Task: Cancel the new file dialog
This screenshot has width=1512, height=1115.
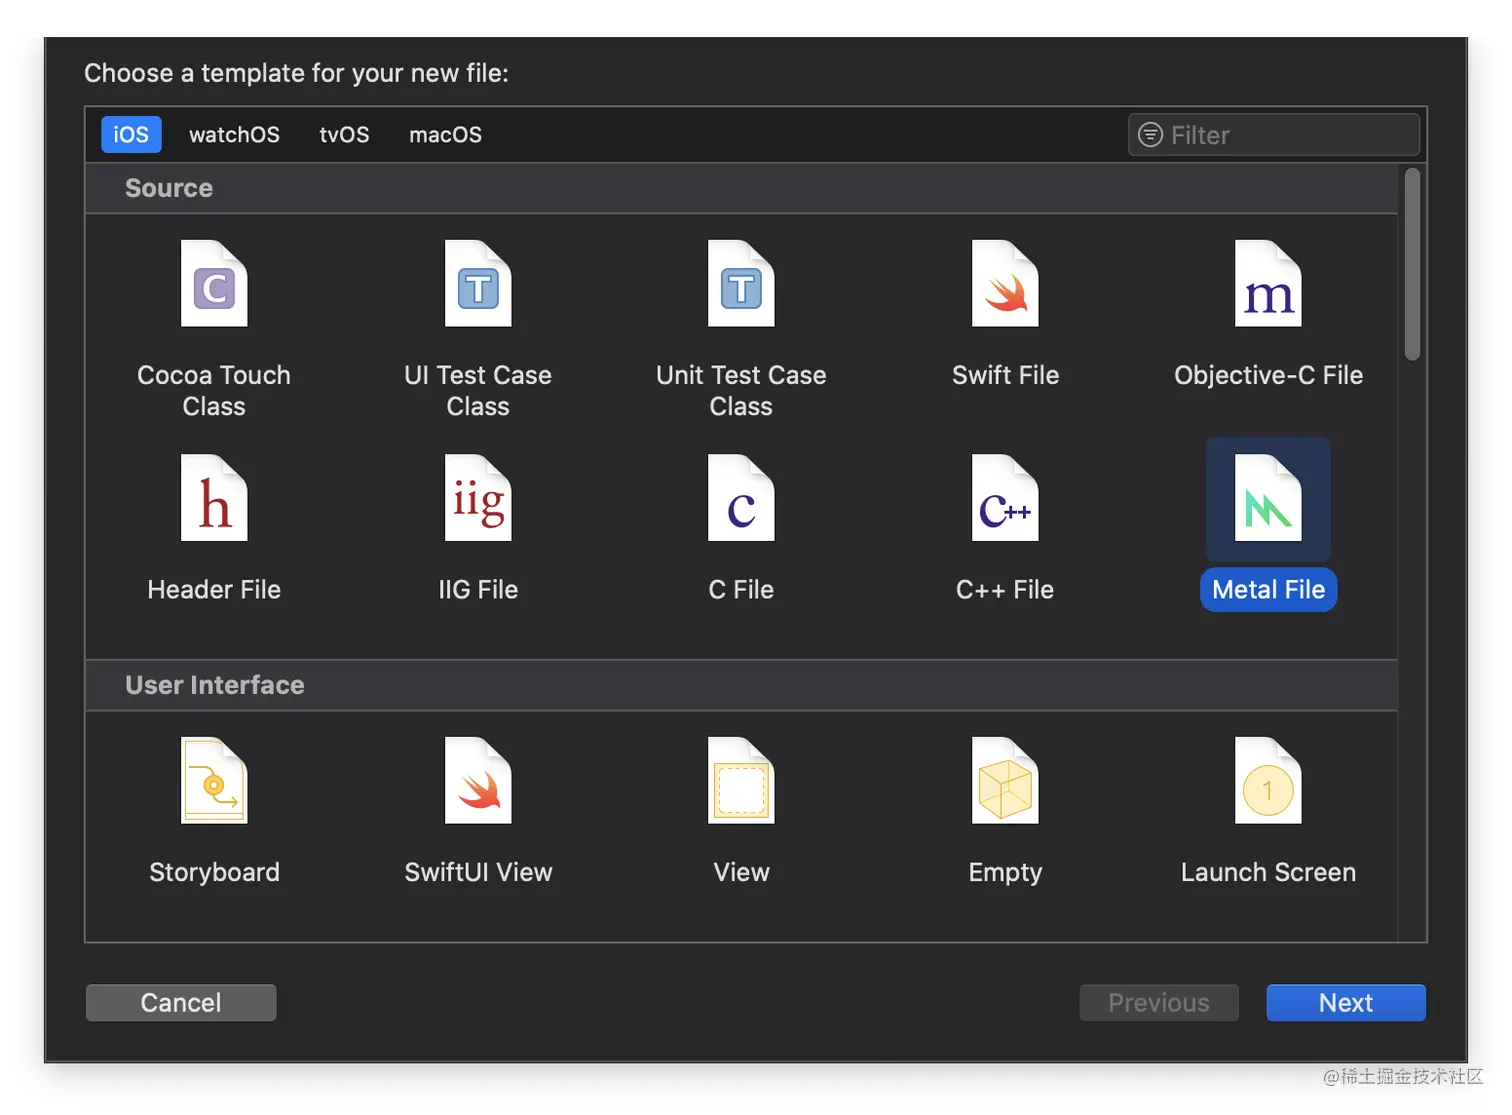Action: [x=181, y=1003]
